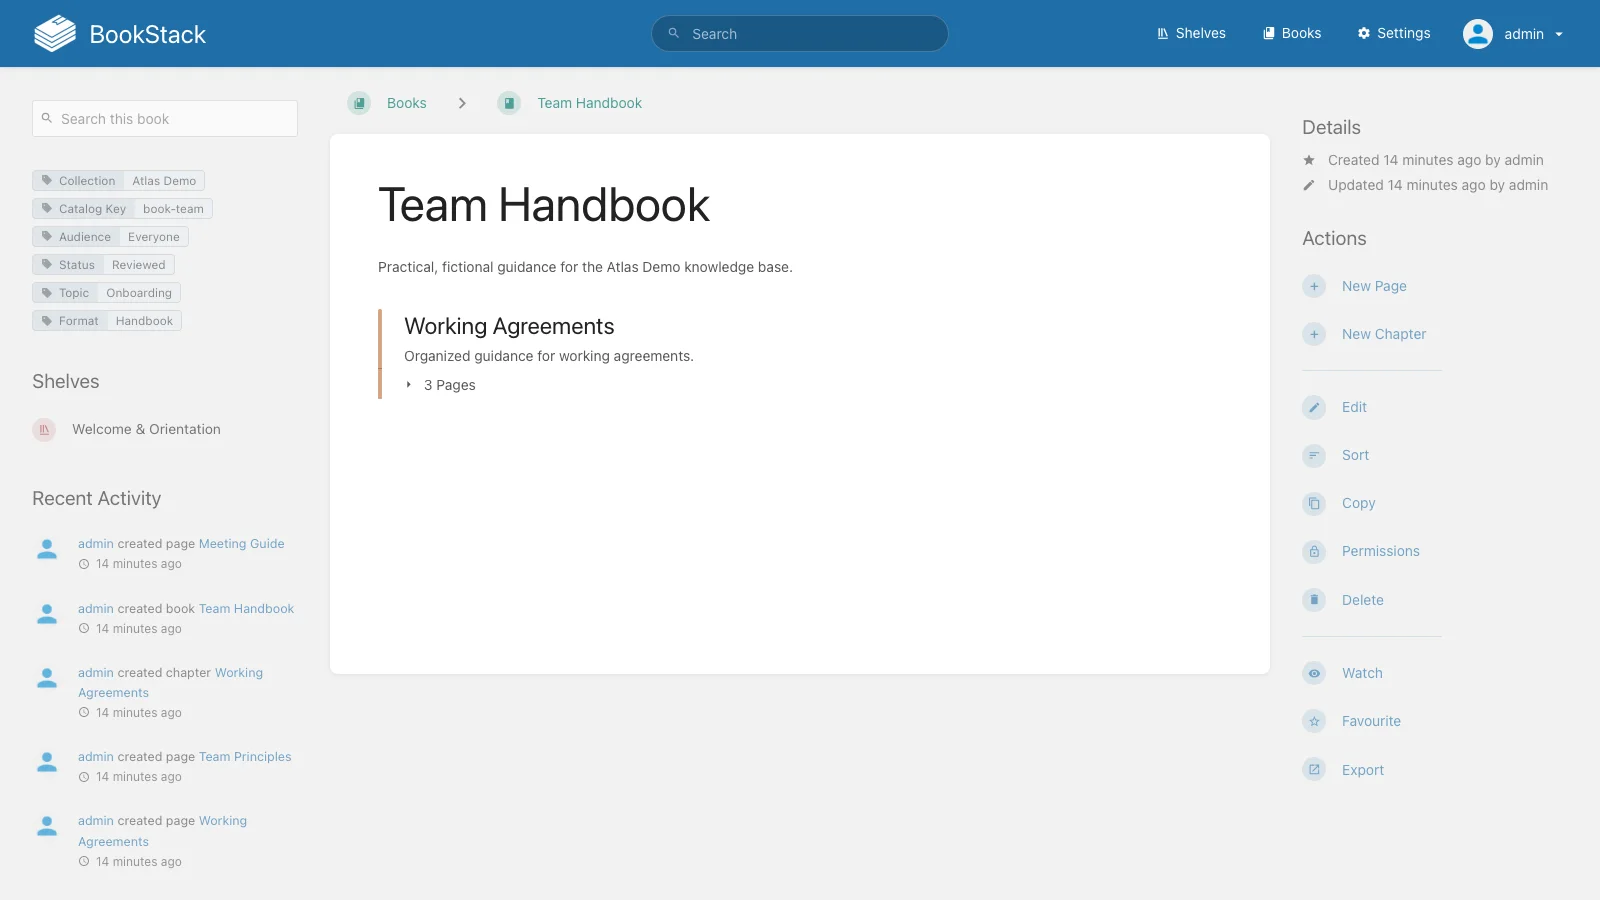Screen dimensions: 1600x900
Task: Click the Favourite action link
Action: [x=1371, y=721]
